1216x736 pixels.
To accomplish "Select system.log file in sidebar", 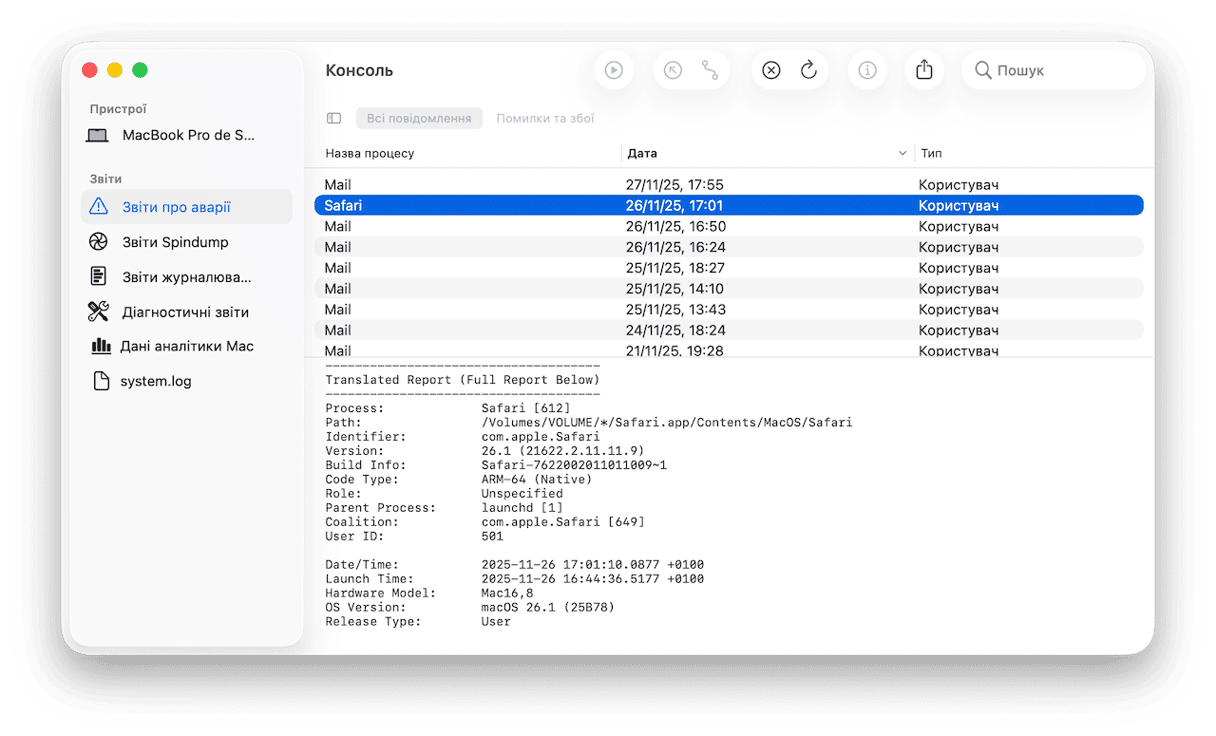I will (155, 381).
